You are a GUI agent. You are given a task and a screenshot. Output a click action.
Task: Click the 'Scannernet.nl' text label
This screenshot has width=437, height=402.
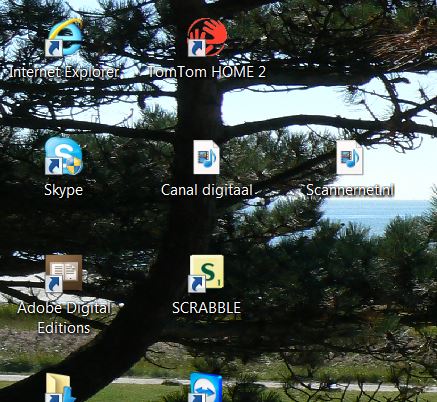[x=350, y=190]
